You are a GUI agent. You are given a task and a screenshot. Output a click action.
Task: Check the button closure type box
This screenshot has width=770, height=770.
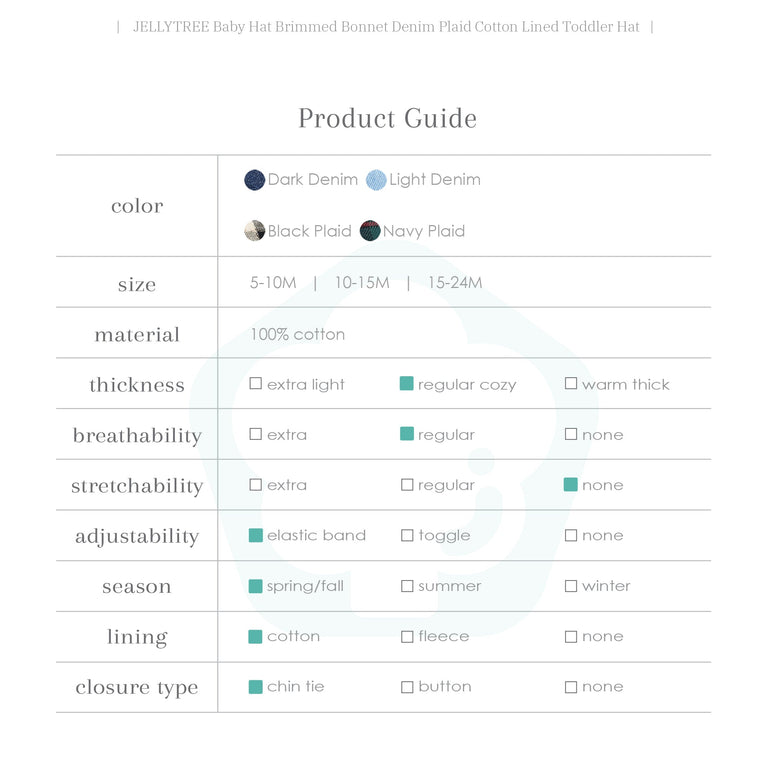[x=407, y=687]
